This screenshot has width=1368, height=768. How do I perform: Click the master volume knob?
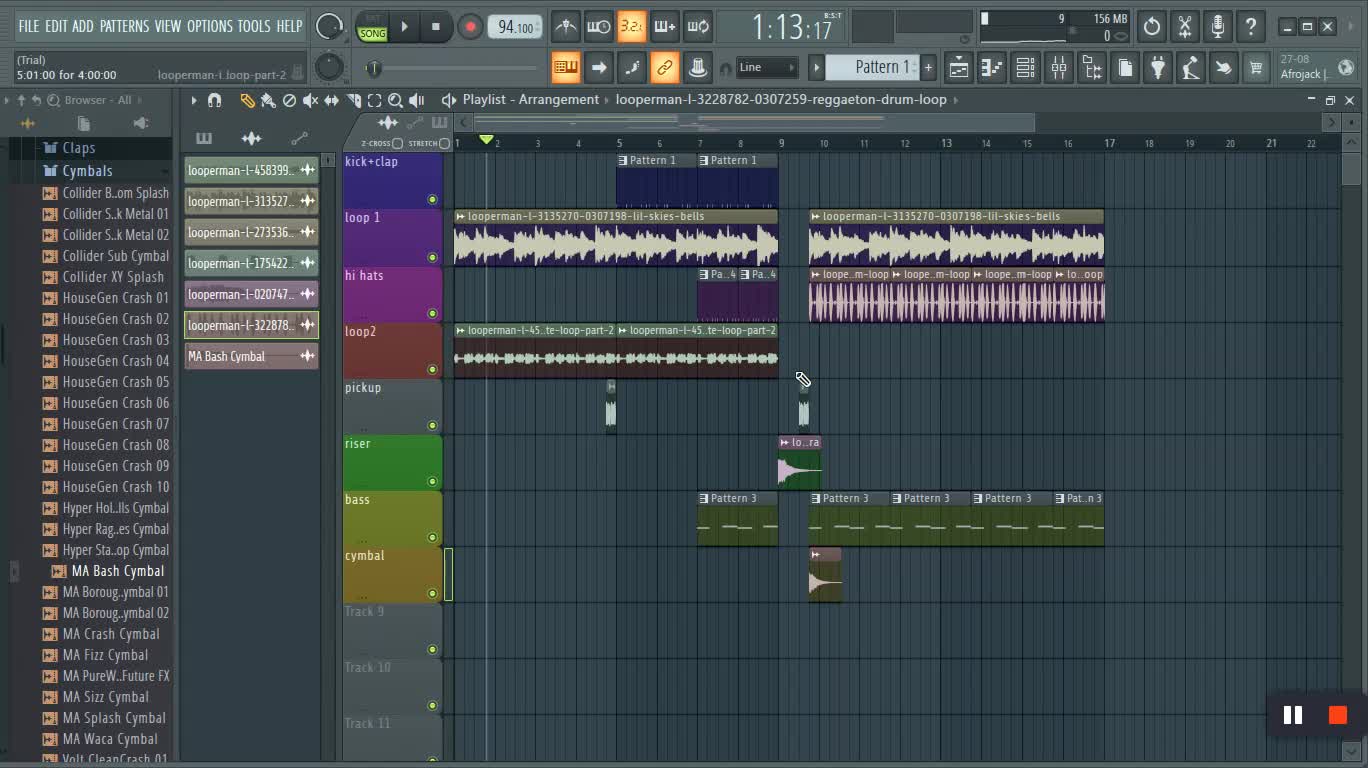point(329,27)
